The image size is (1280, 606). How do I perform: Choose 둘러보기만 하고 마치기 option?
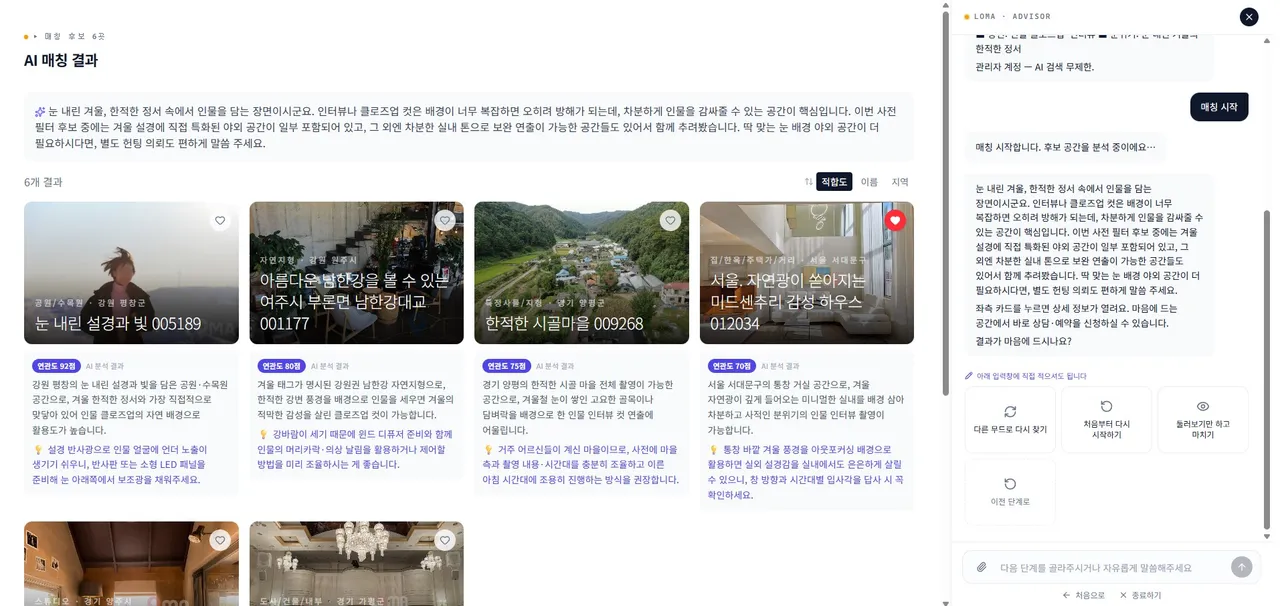[x=1203, y=420]
